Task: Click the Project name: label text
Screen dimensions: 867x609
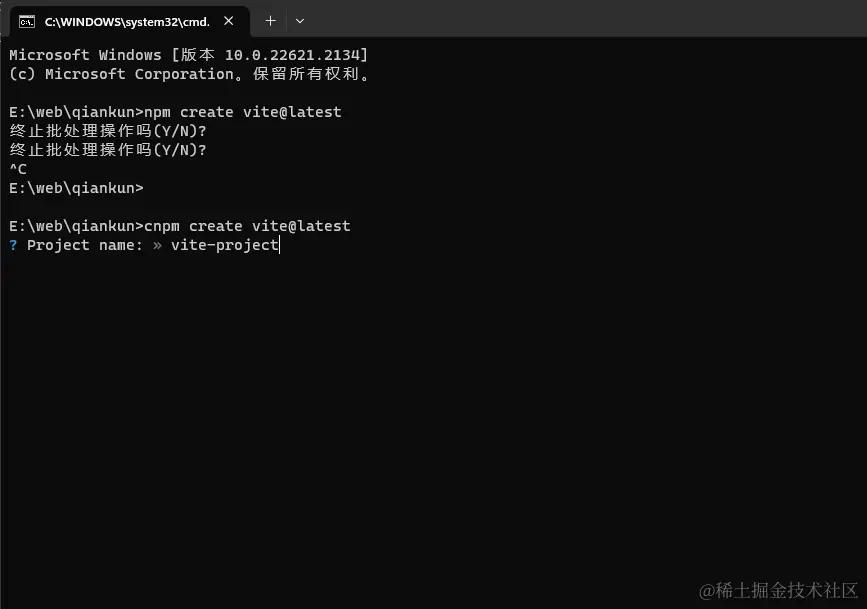Action: pyautogui.click(x=85, y=245)
